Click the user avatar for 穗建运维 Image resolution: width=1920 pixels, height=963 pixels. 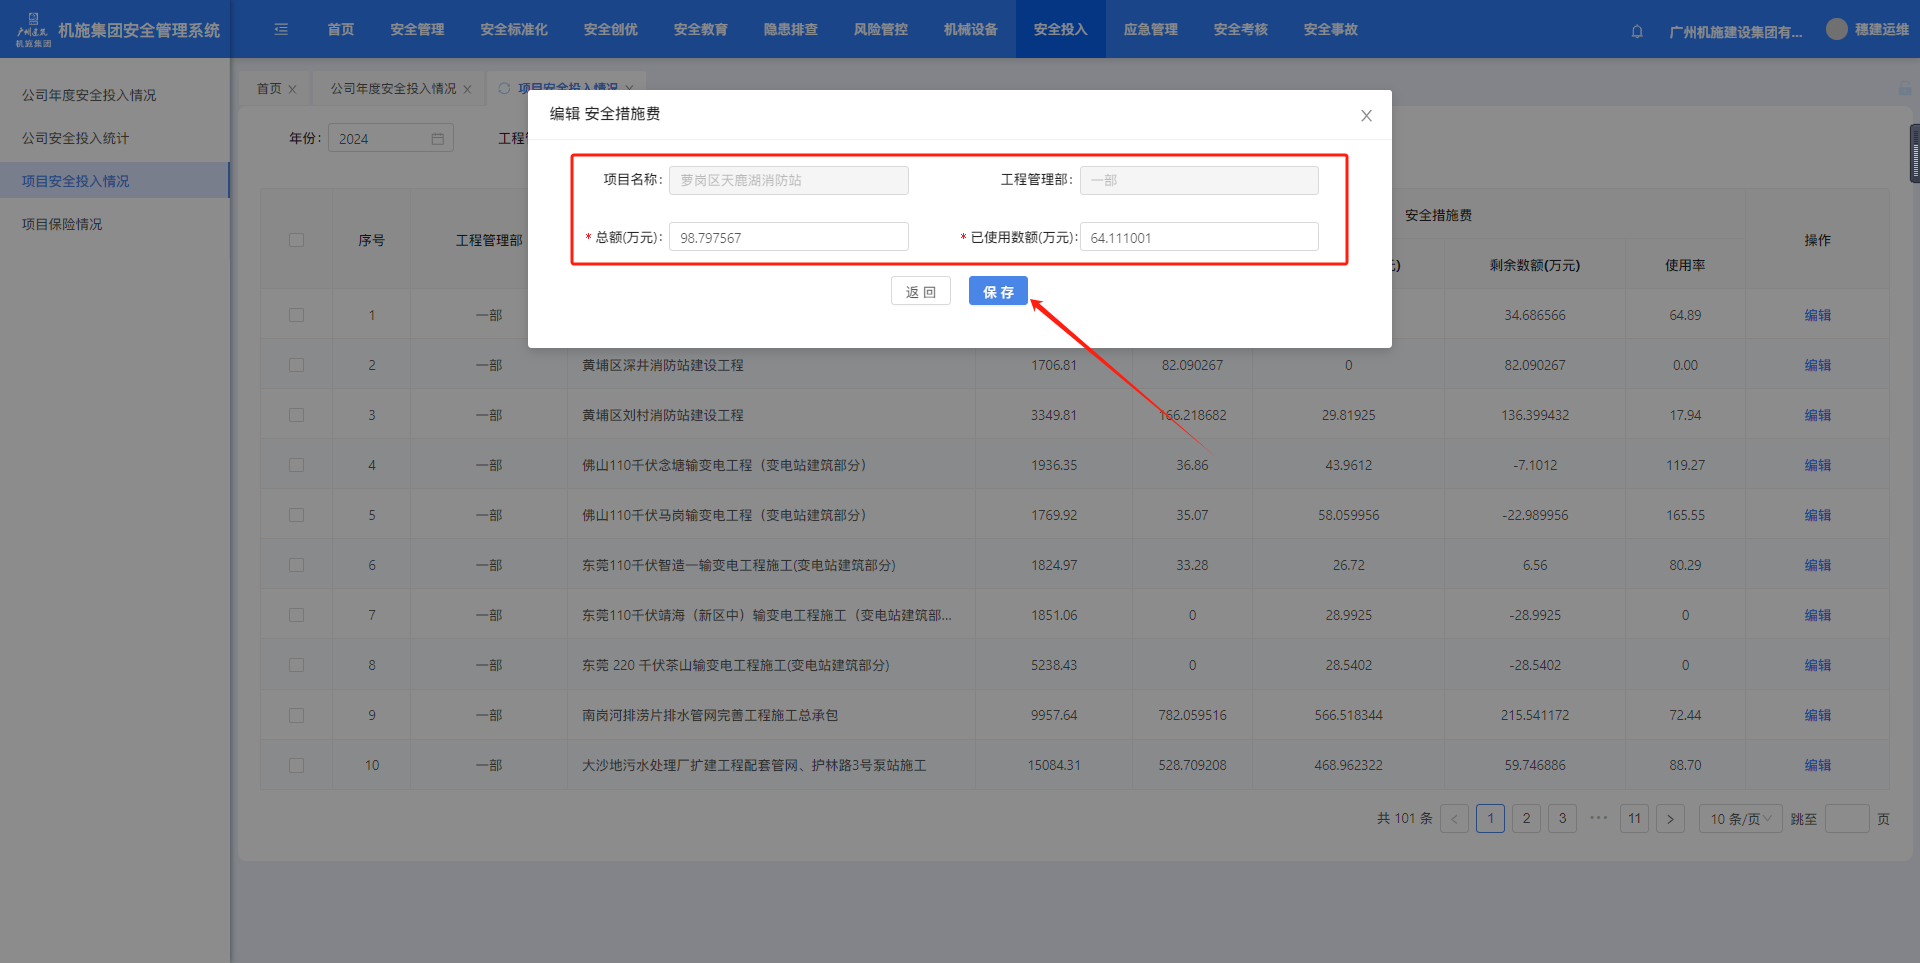[1836, 29]
